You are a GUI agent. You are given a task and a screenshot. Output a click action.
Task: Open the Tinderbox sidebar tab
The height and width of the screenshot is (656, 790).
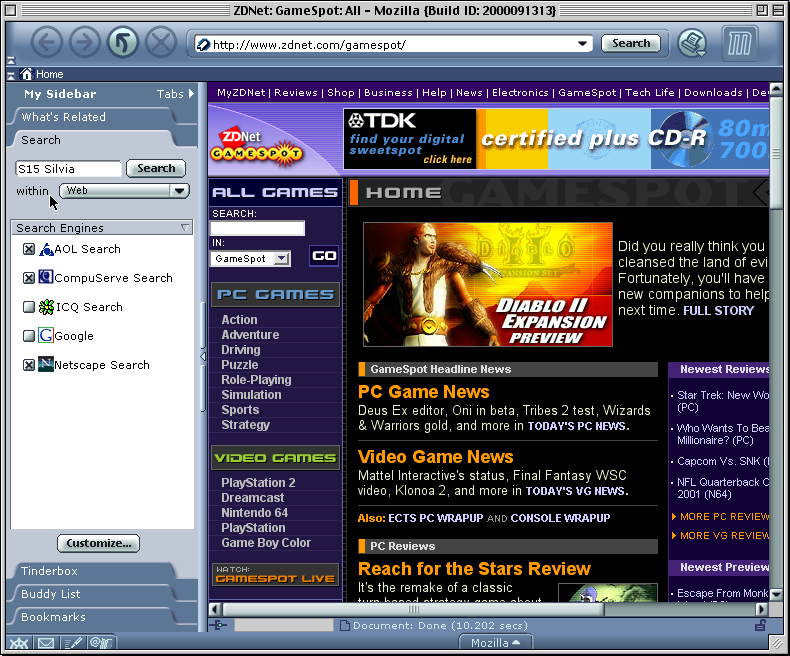coord(94,571)
